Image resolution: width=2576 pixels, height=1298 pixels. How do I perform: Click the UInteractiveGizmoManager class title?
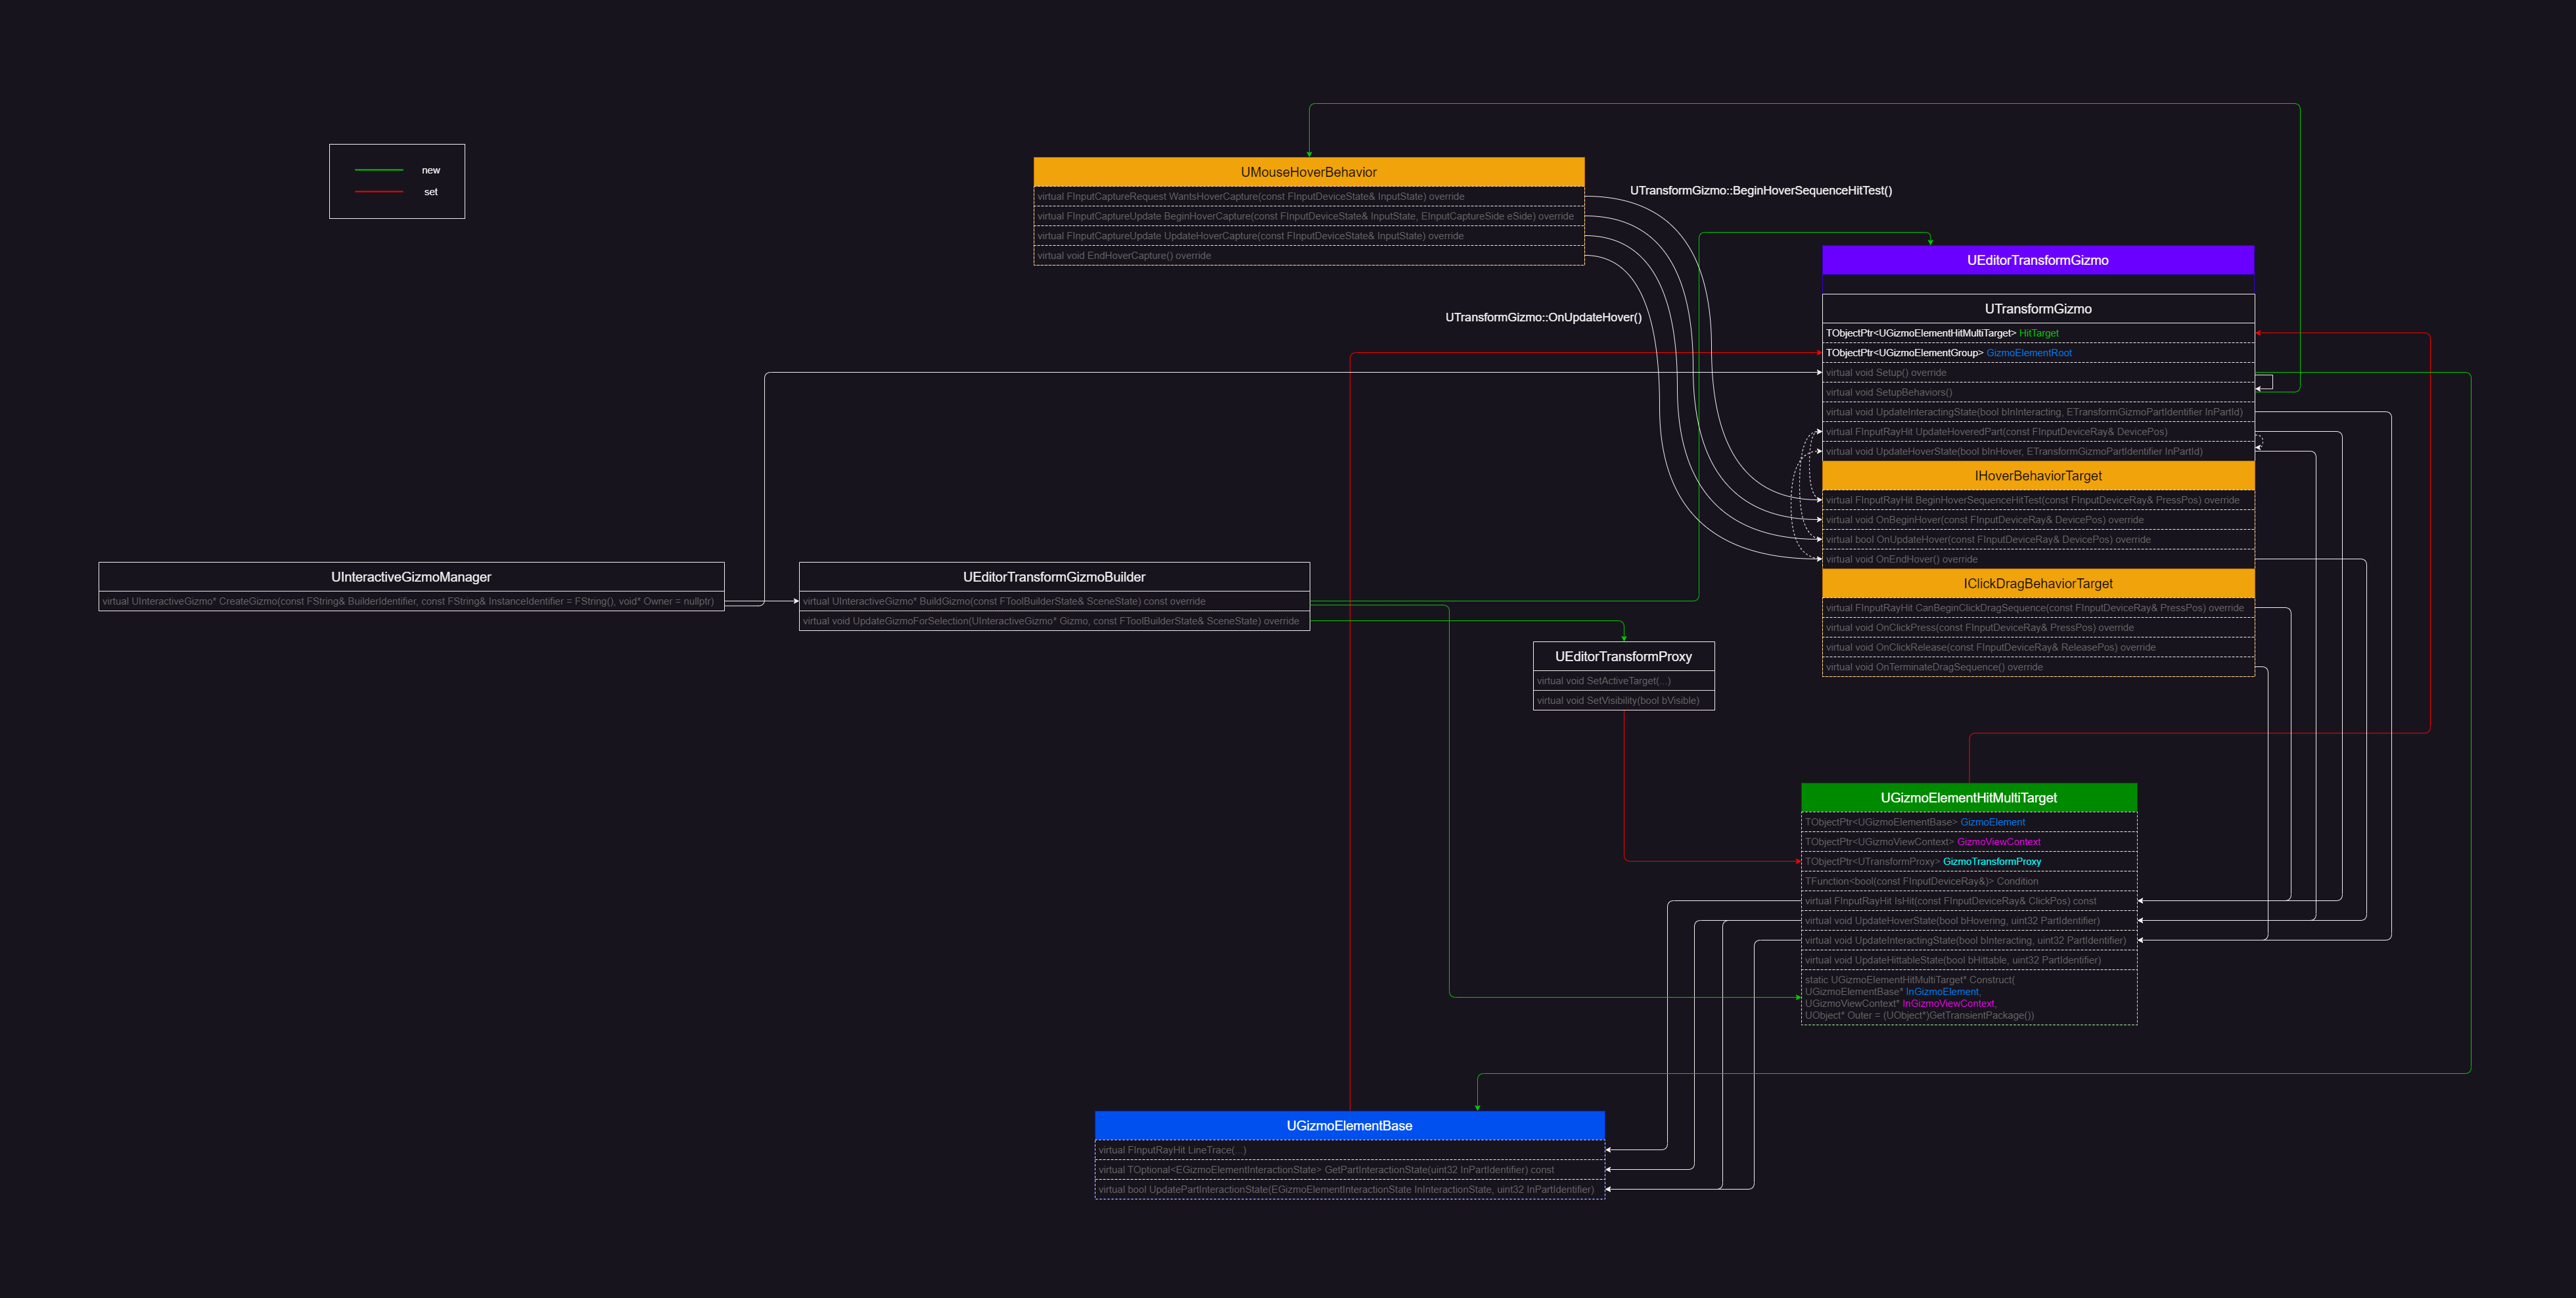pos(411,577)
